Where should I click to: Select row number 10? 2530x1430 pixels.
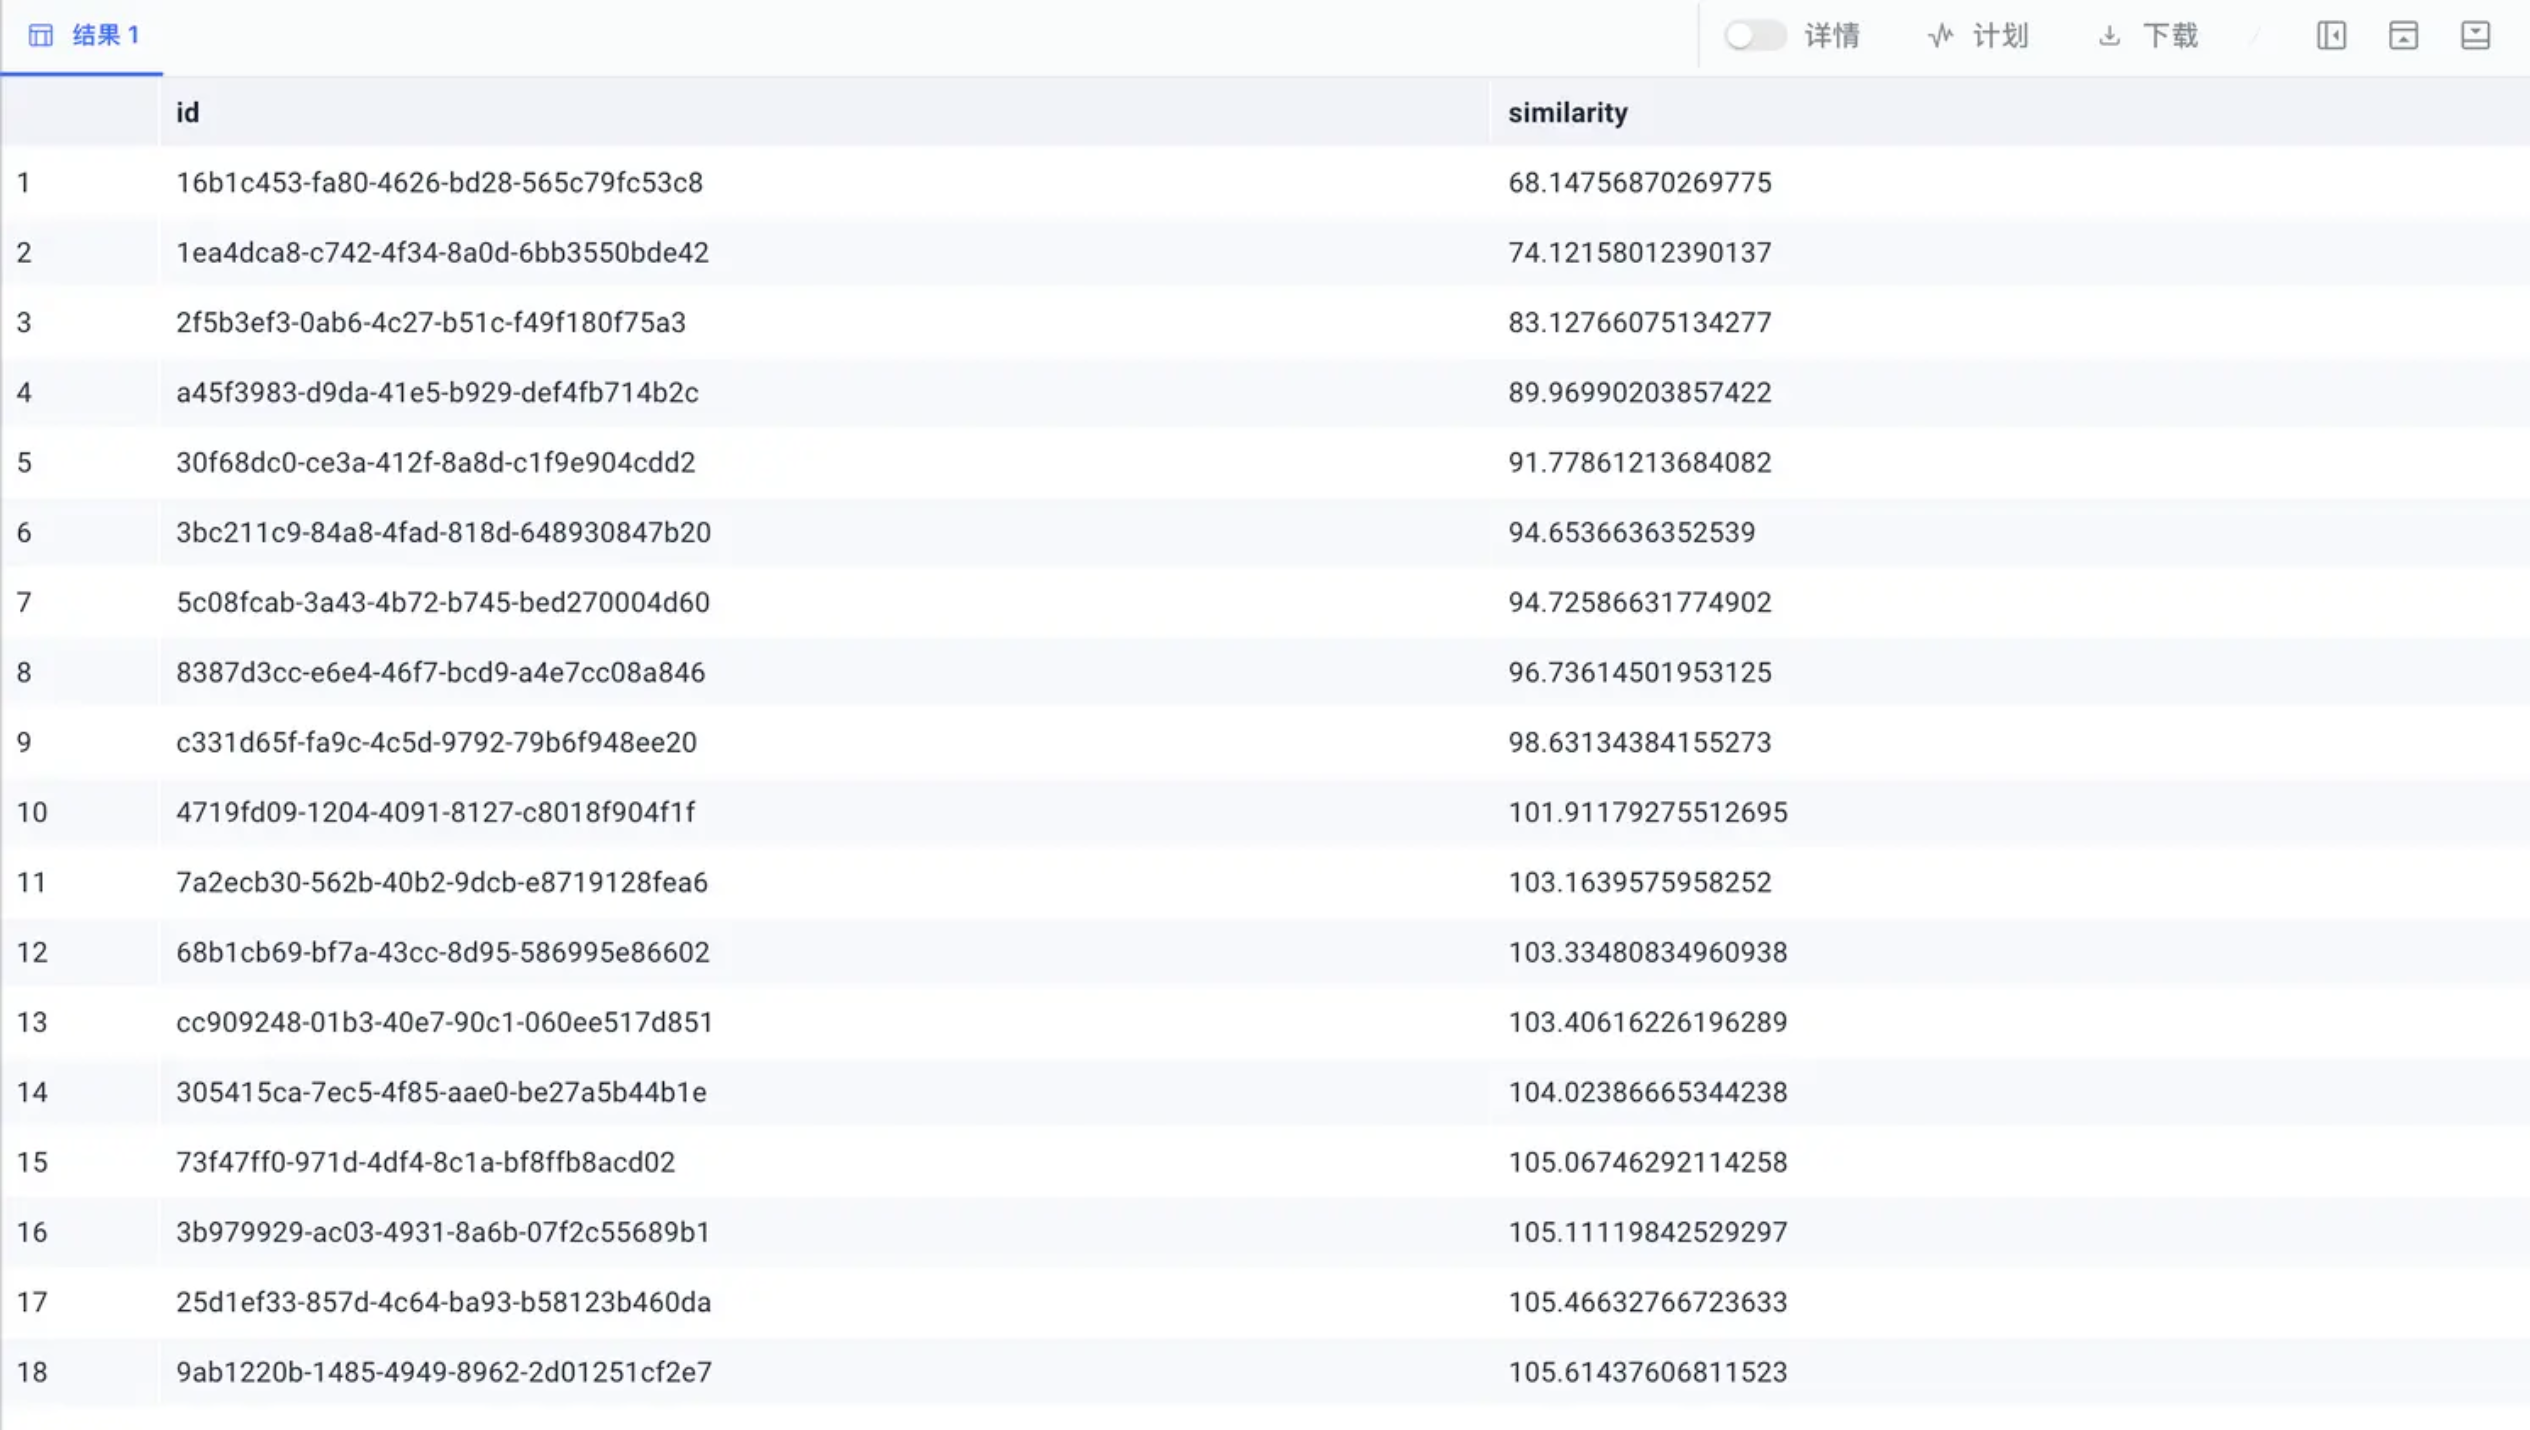click(x=32, y=812)
